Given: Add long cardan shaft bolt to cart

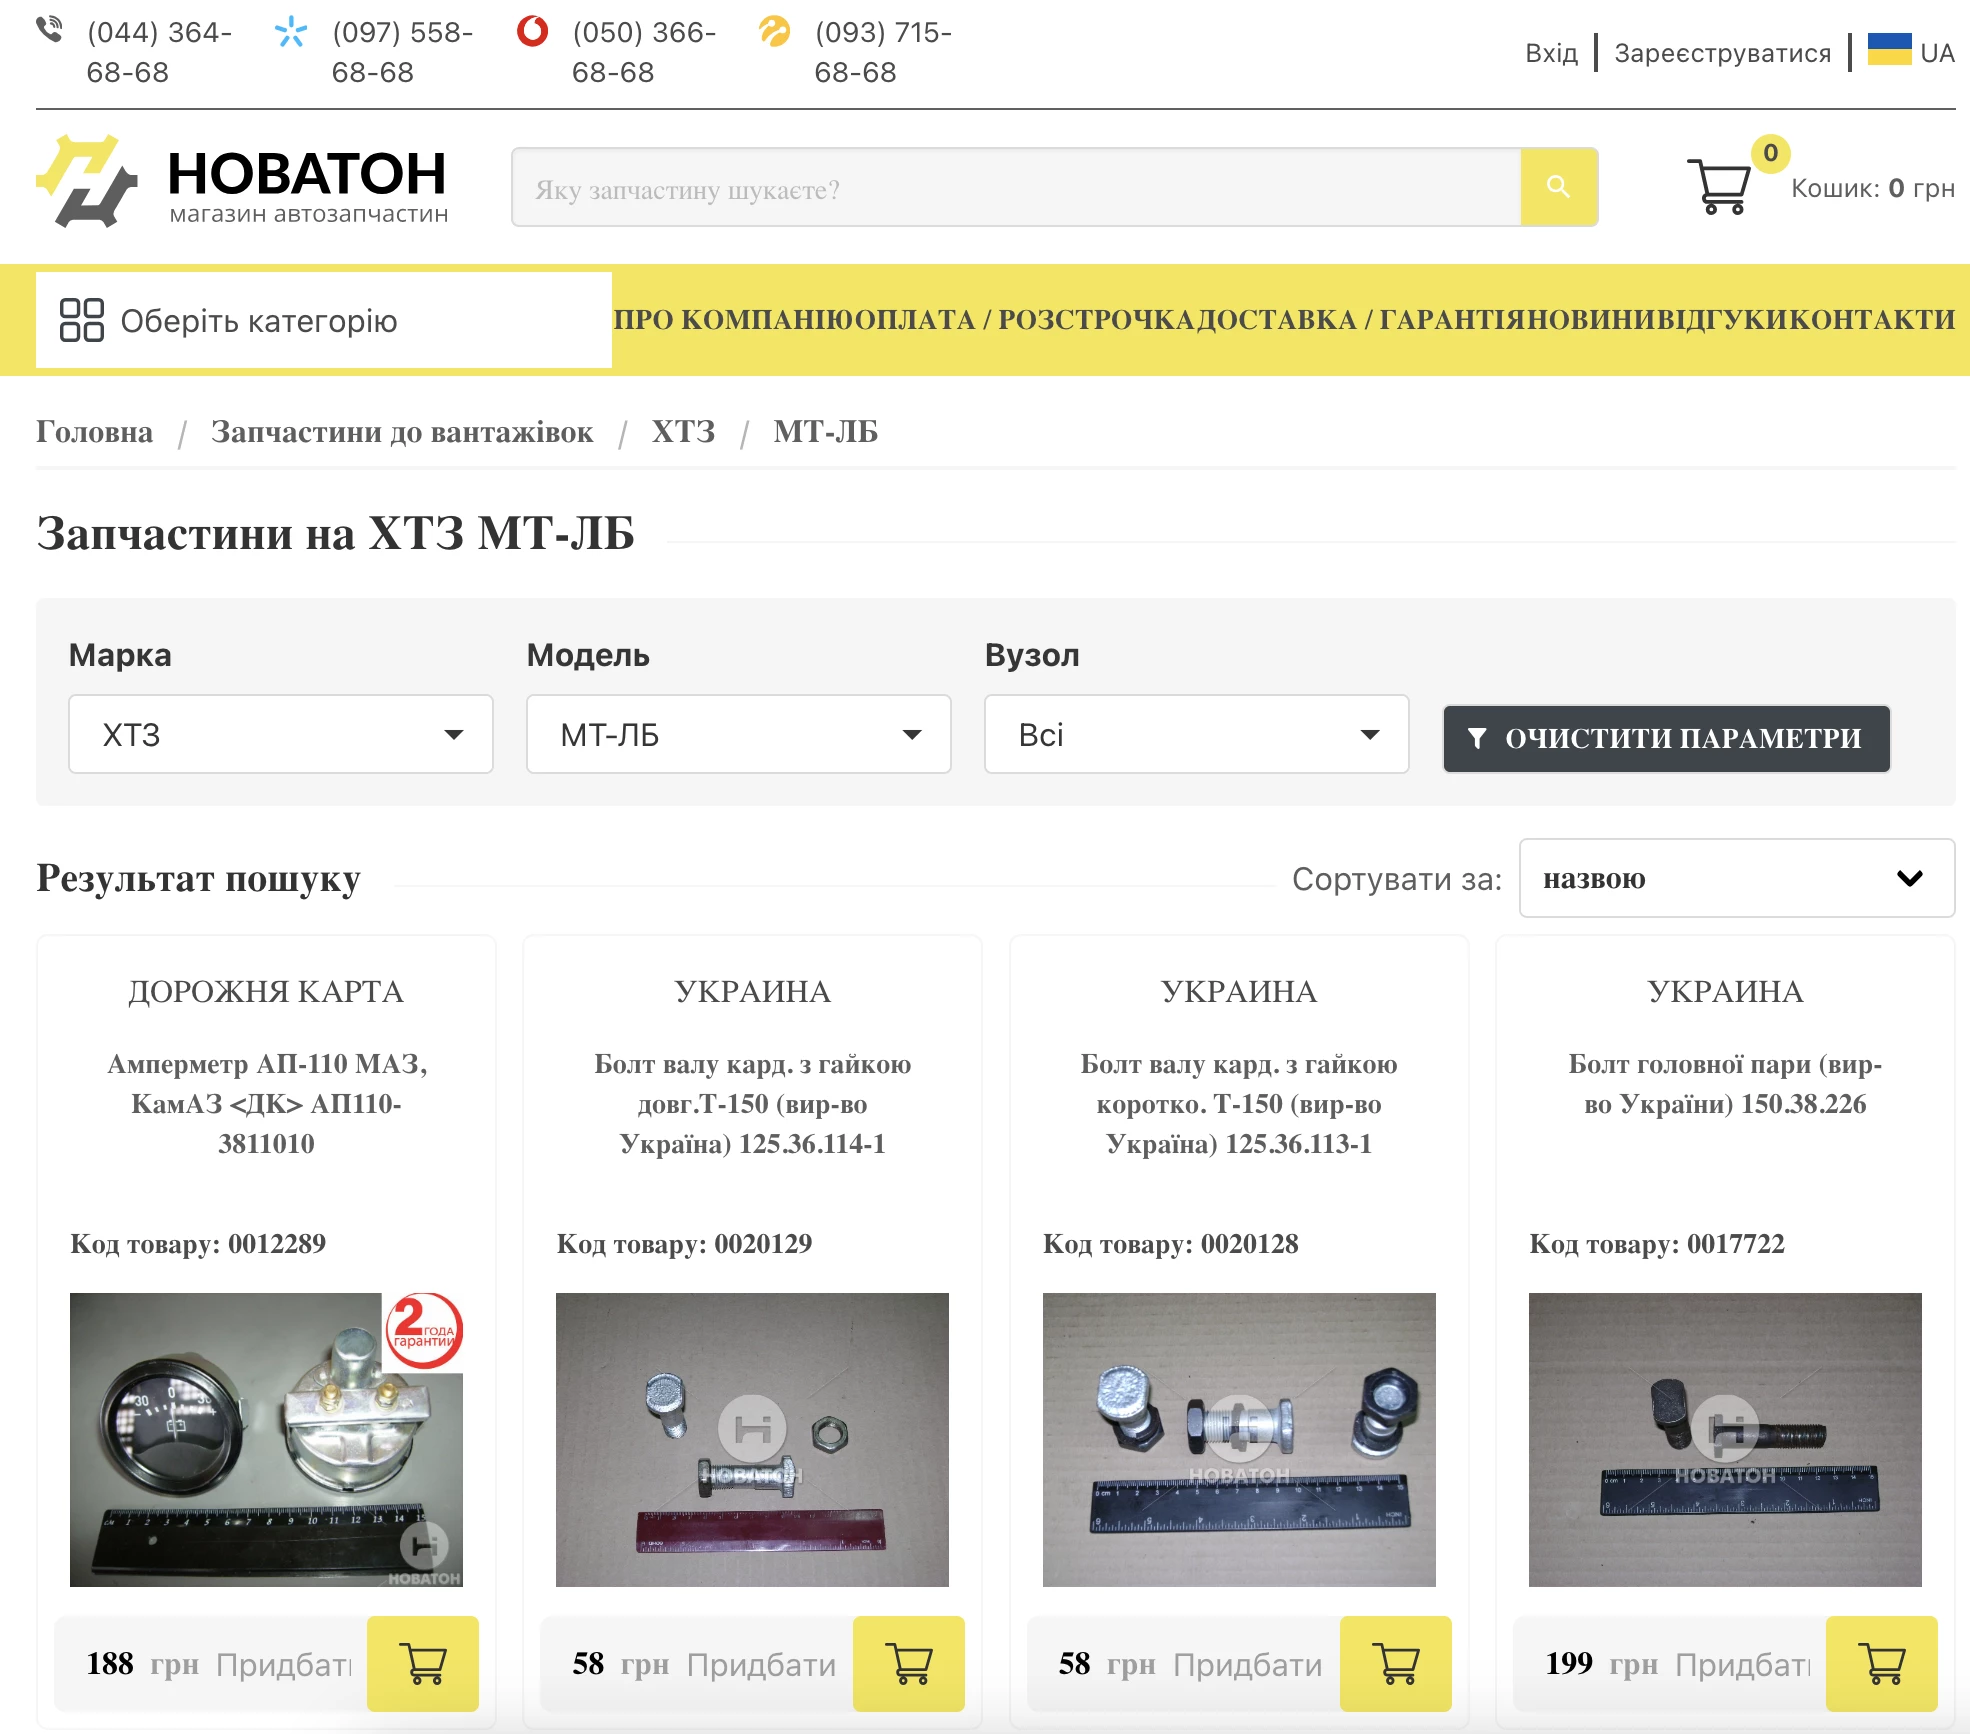Looking at the screenshot, I should (908, 1663).
